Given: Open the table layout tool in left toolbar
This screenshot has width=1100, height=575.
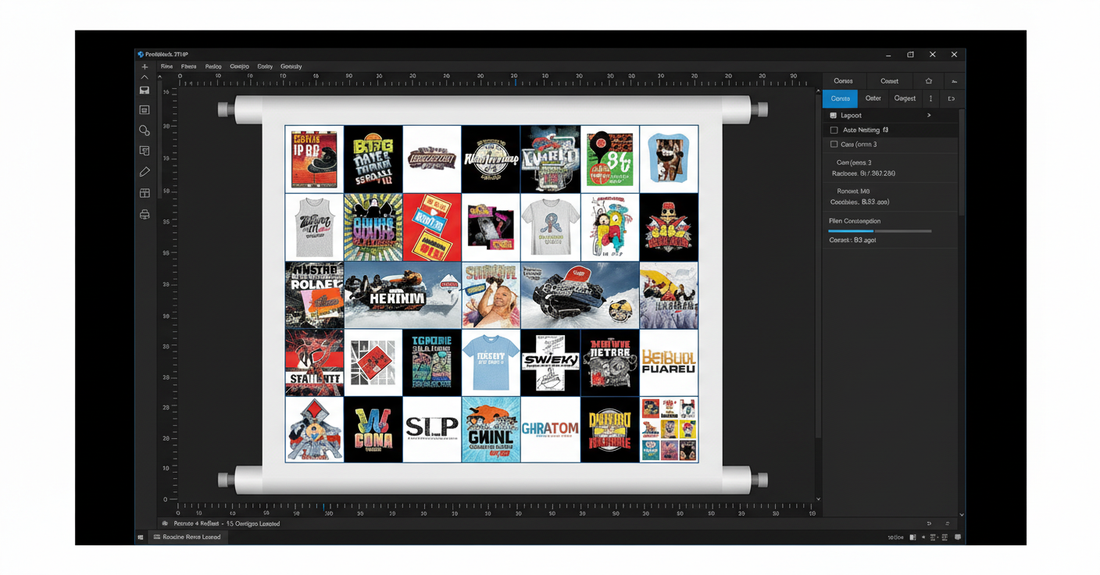Looking at the screenshot, I should [x=145, y=193].
